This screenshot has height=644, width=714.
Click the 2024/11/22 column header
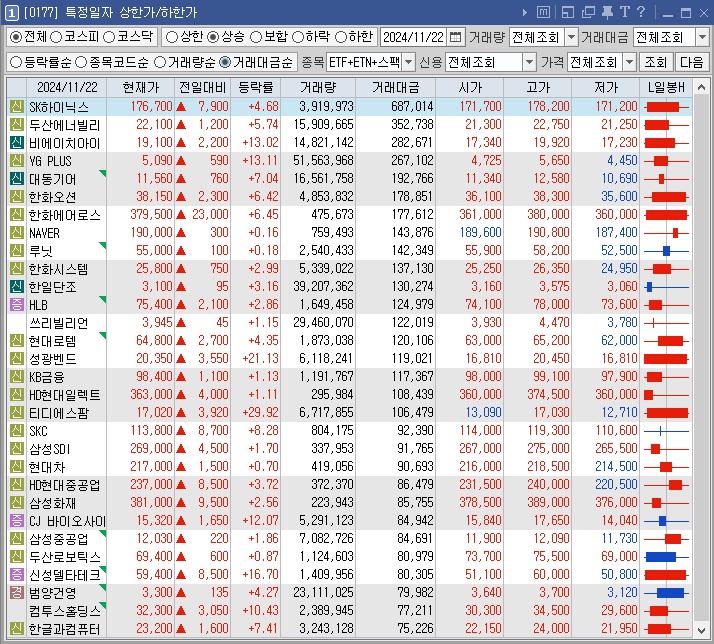67,87
